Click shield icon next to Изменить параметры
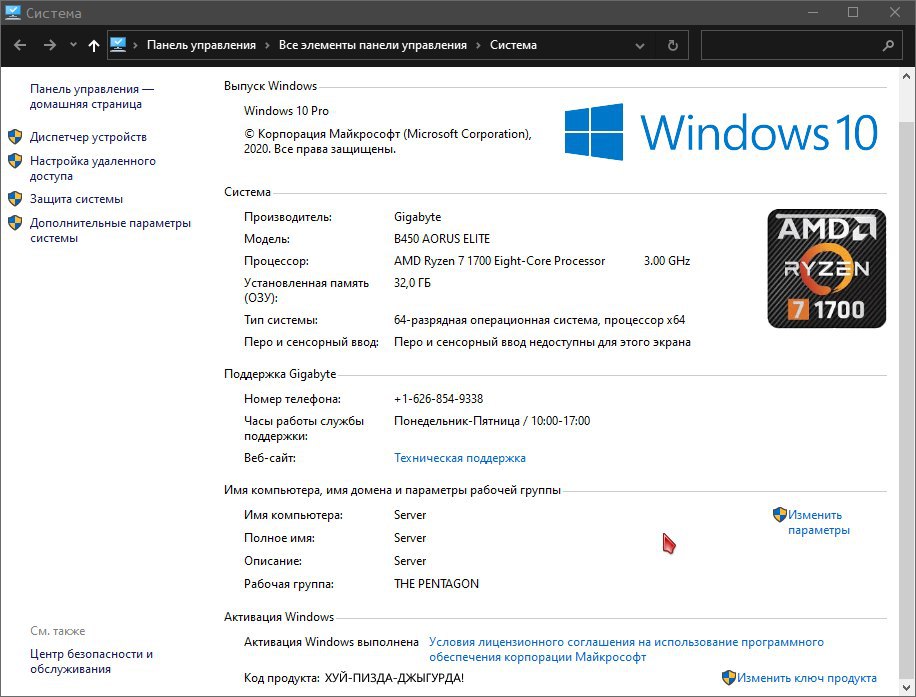The height and width of the screenshot is (697, 916). point(779,515)
